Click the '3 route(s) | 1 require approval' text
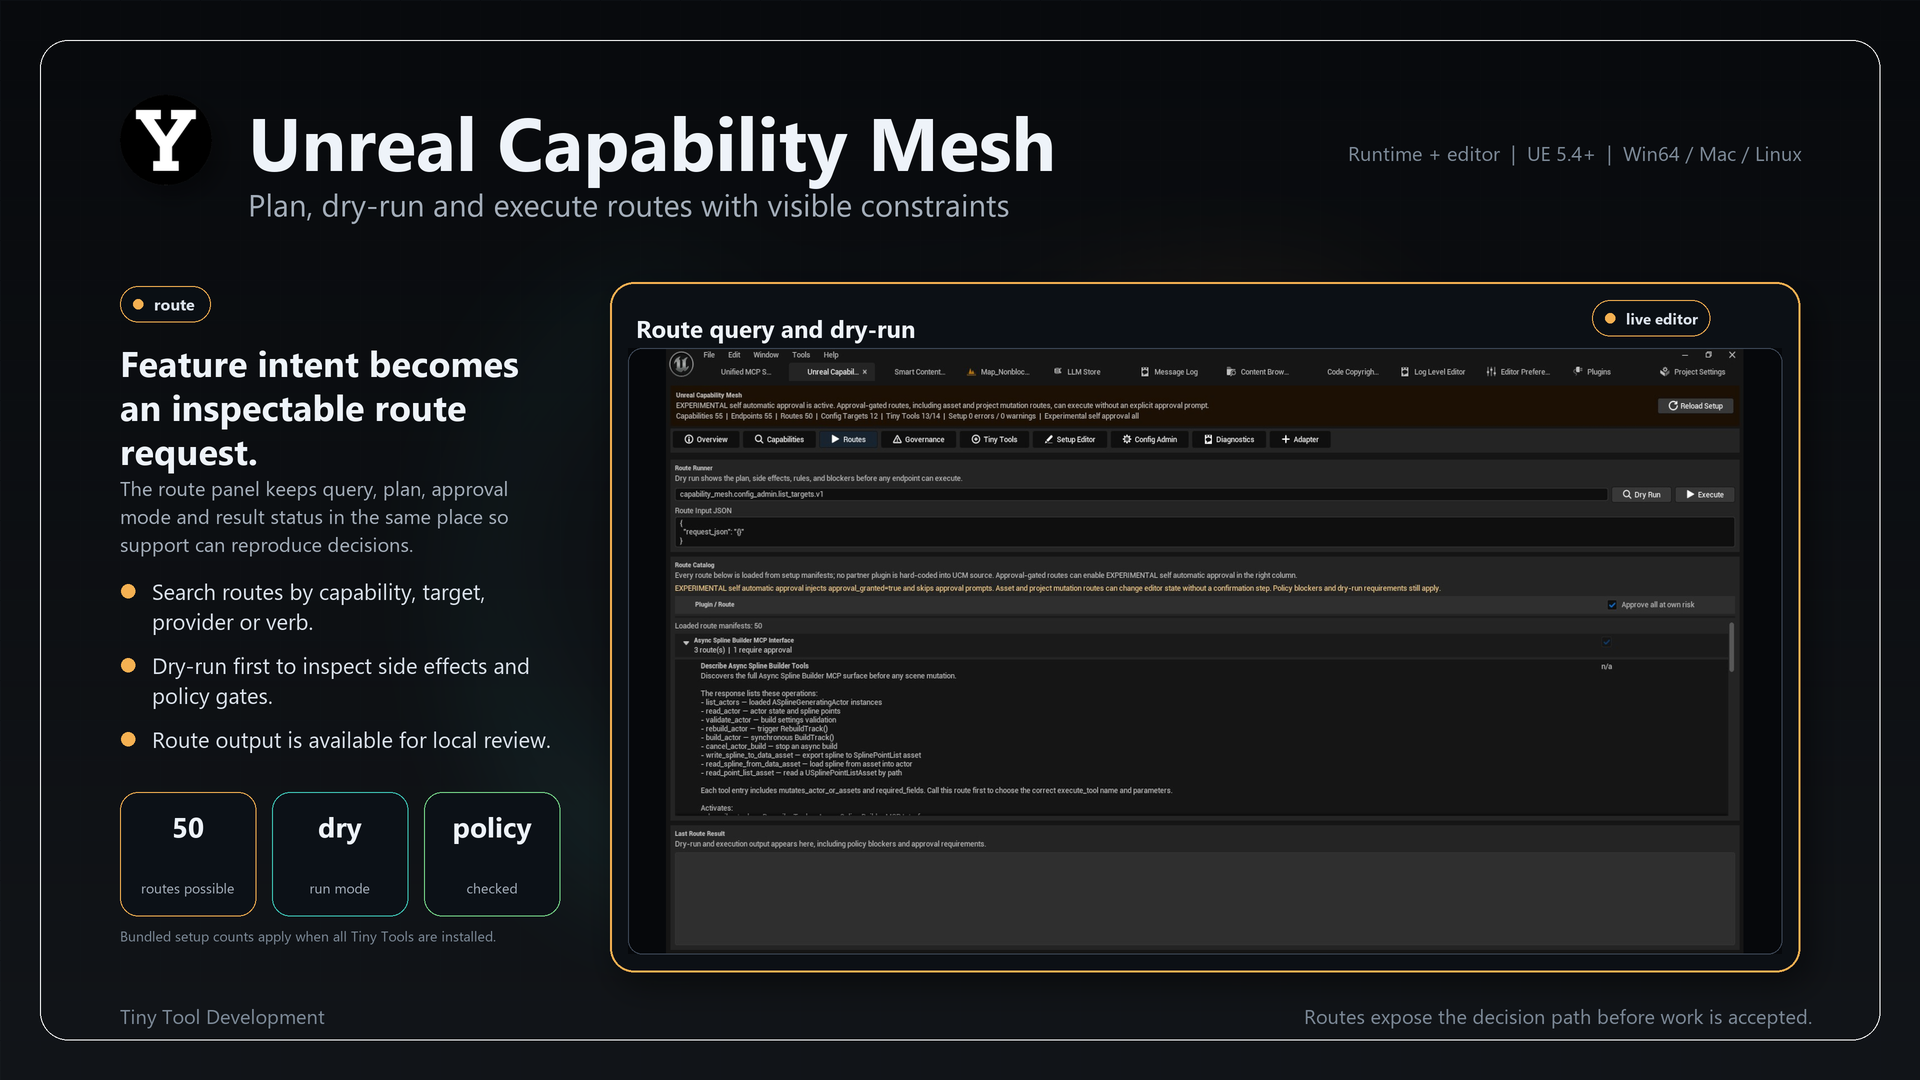Viewport: 1920px width, 1080px height. 742,651
